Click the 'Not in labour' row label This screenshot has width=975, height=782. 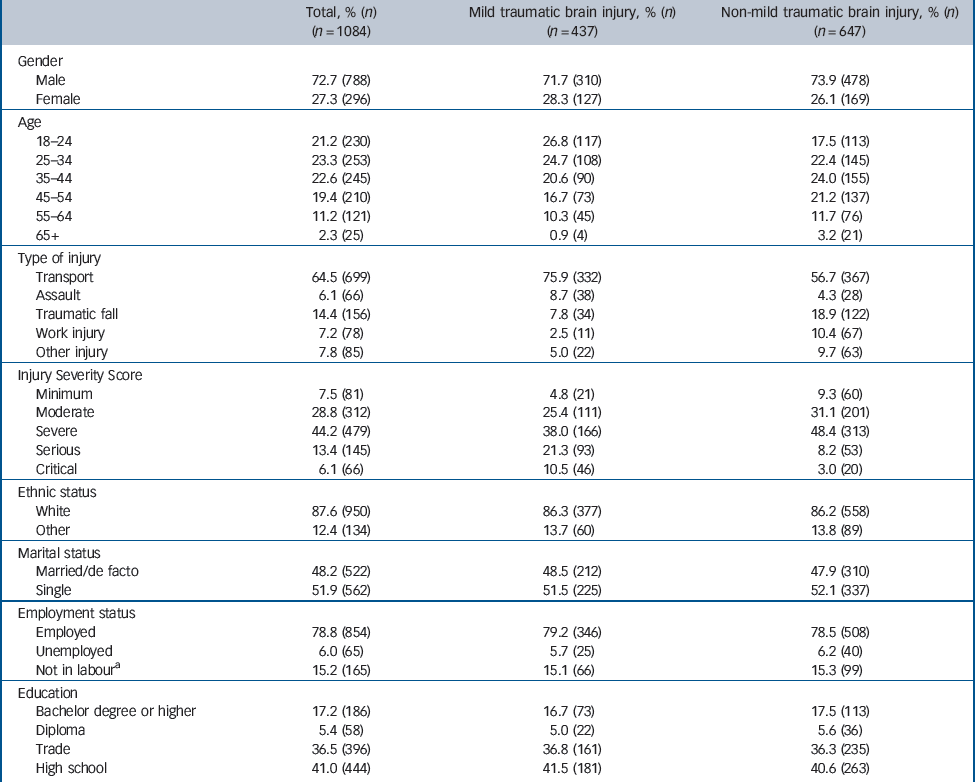[73, 671]
